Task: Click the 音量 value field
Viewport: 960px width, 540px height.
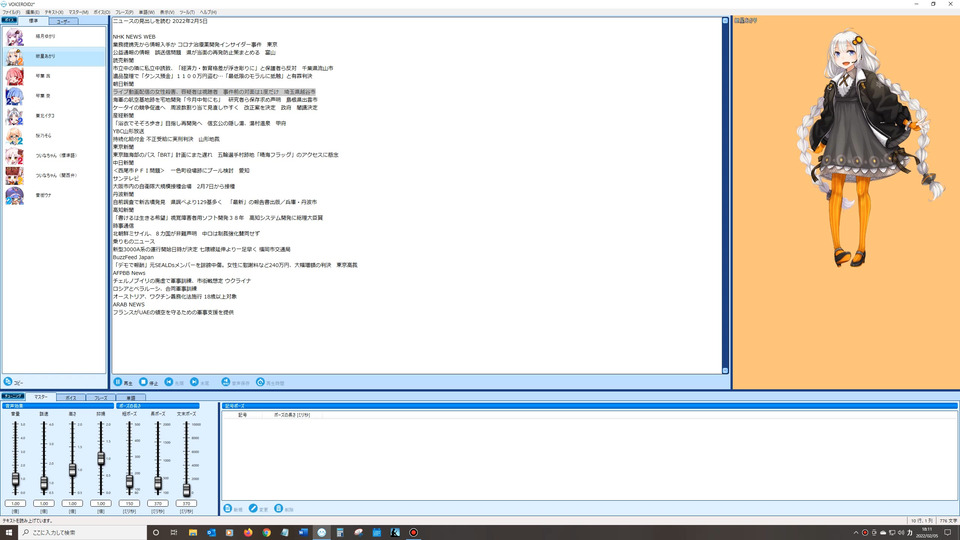Action: pos(15,503)
